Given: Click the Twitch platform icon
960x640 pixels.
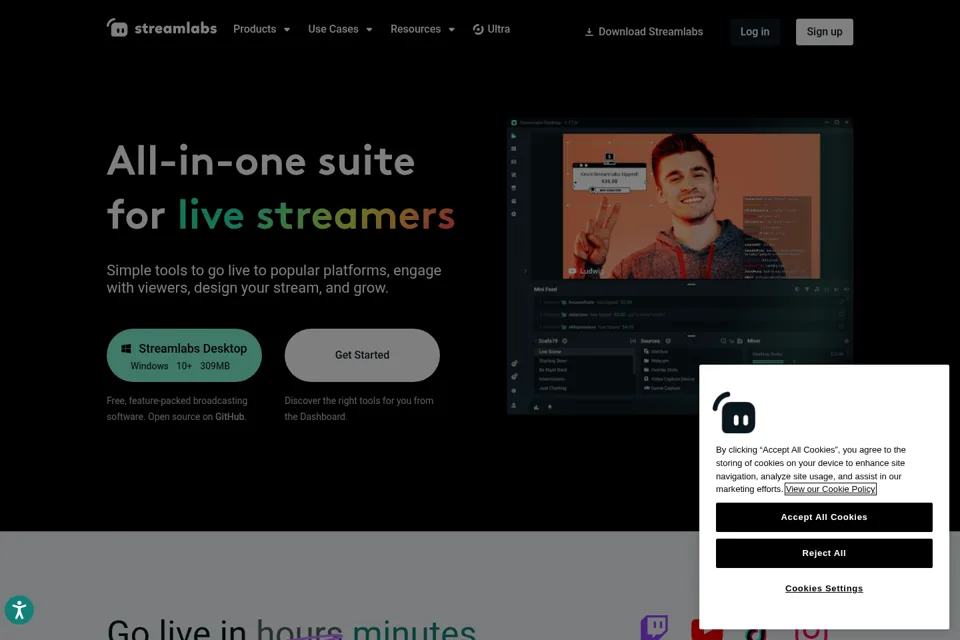Looking at the screenshot, I should [x=654, y=628].
